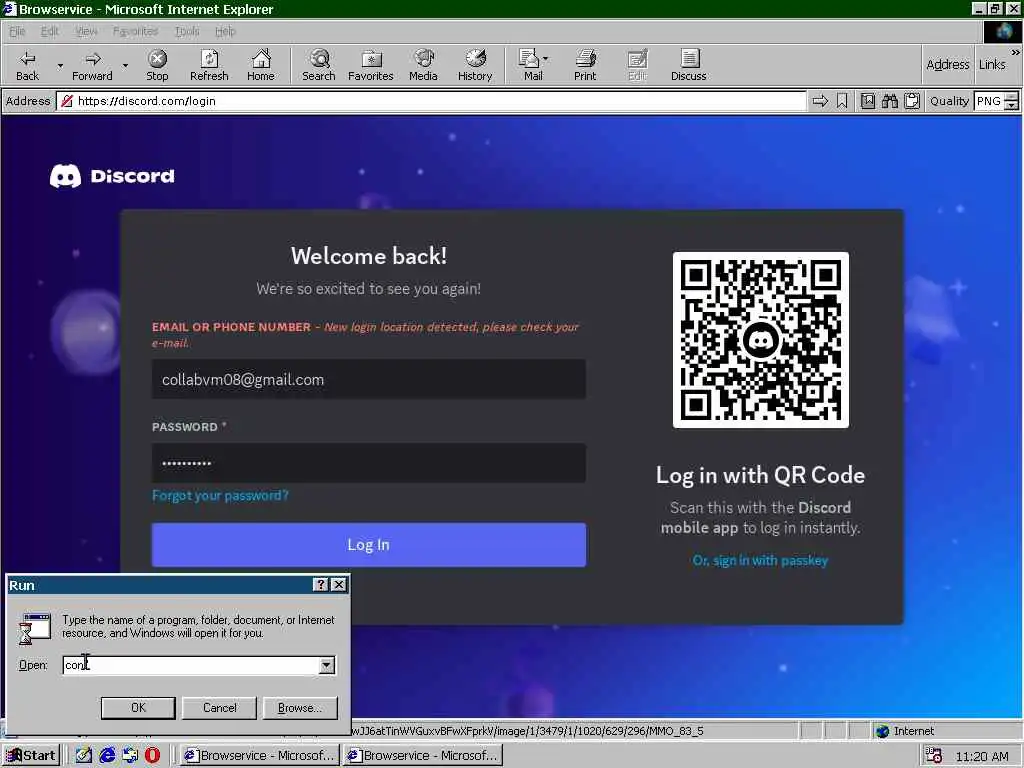The image size is (1024, 768).
Task: Launch Internet Explorer from Quick Launch
Action: 107,756
